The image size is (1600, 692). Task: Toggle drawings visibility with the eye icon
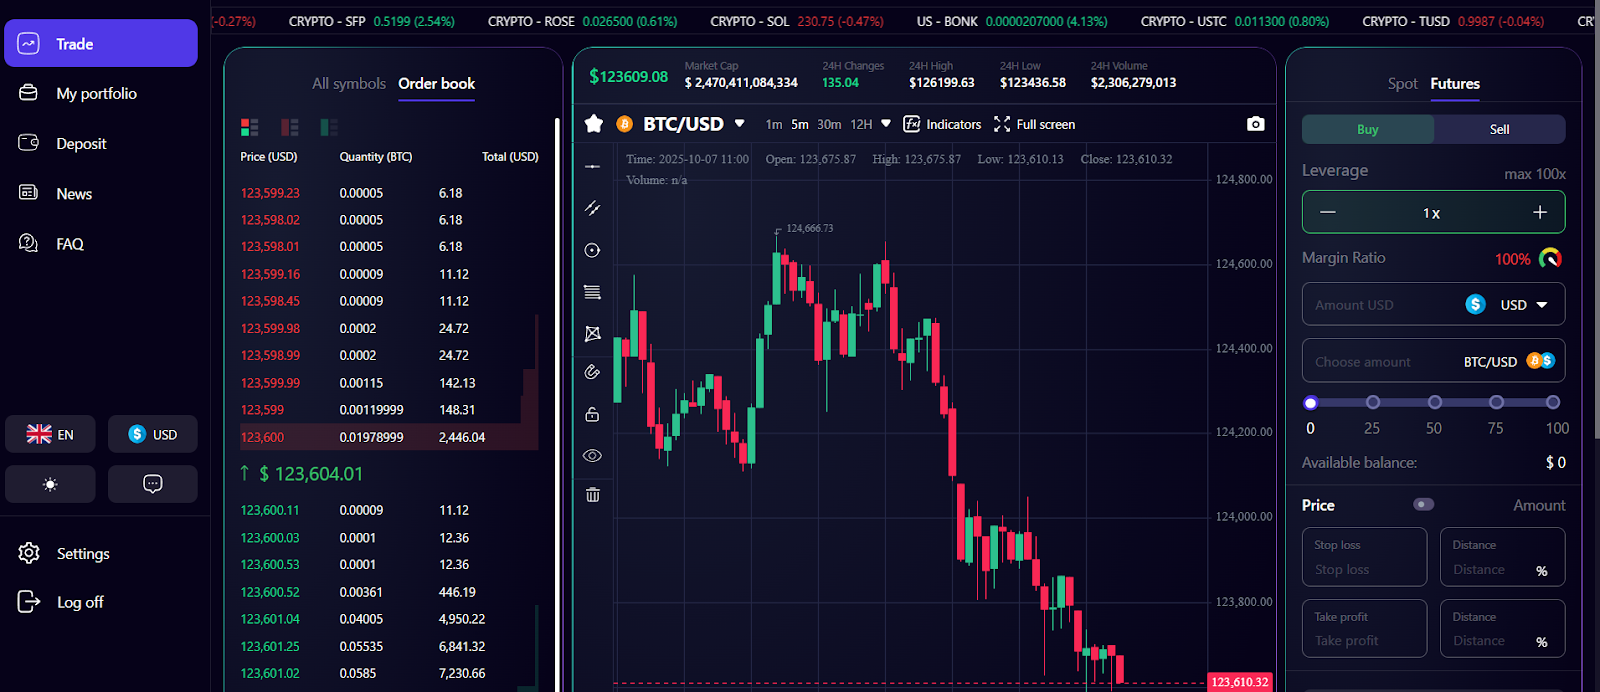click(x=592, y=455)
